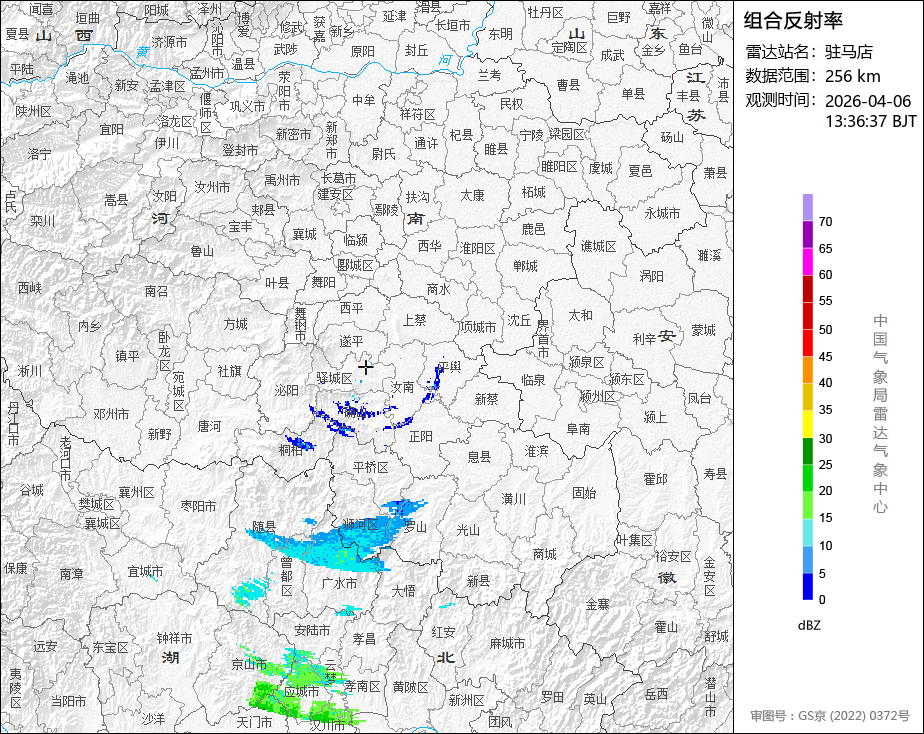Click the dBZ unit label under the legend
The image size is (924, 734).
(809, 625)
